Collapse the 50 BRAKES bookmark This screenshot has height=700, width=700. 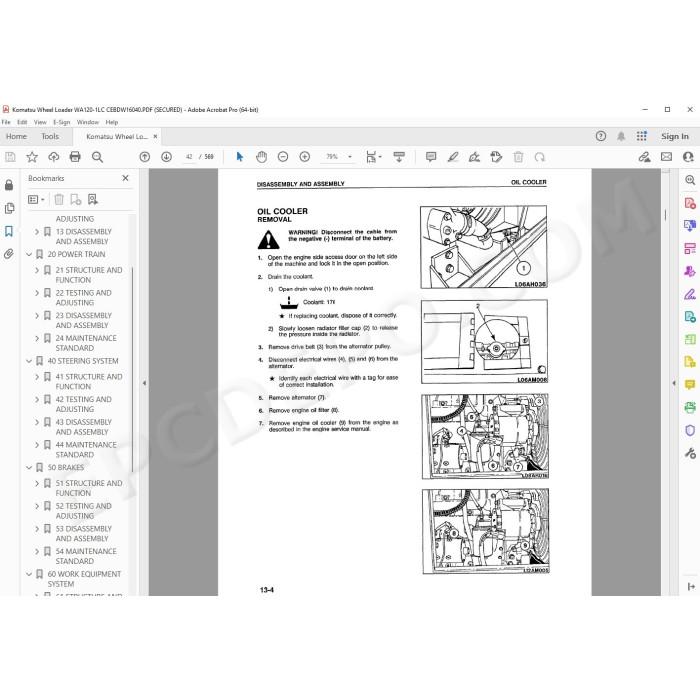(29, 467)
